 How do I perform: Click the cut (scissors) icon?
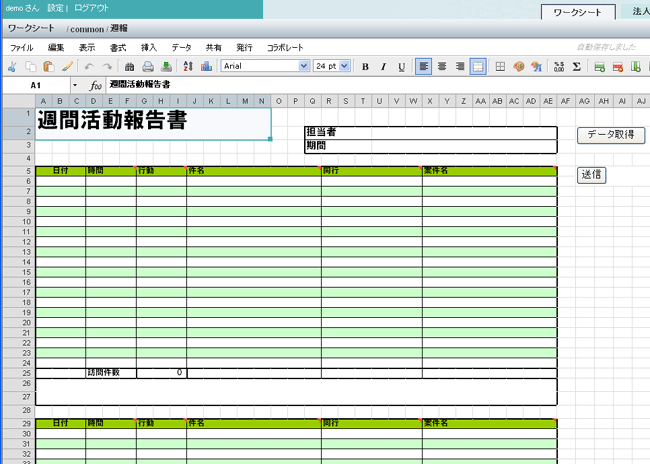tap(12, 67)
